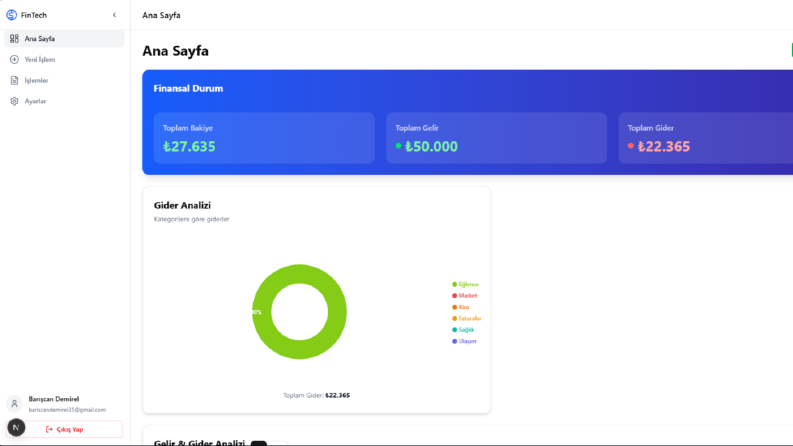Select the Toplam Bakiye card
Screen dimensions: 793x446
[264, 138]
